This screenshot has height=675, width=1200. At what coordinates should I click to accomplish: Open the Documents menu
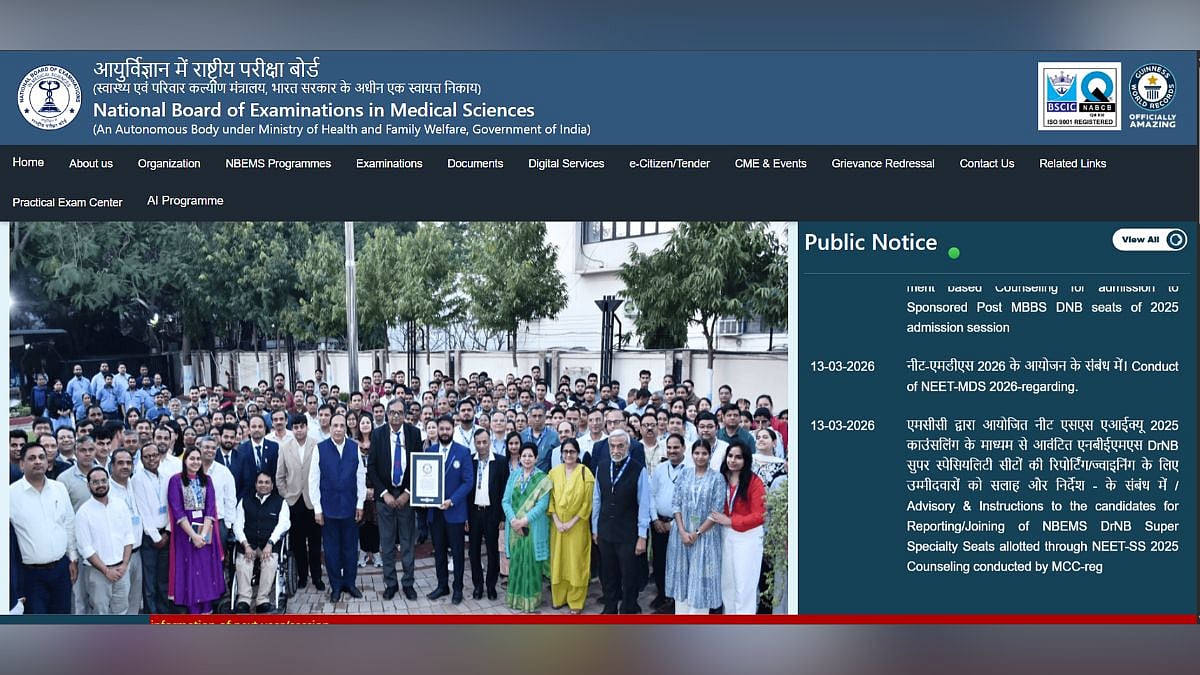coord(475,163)
